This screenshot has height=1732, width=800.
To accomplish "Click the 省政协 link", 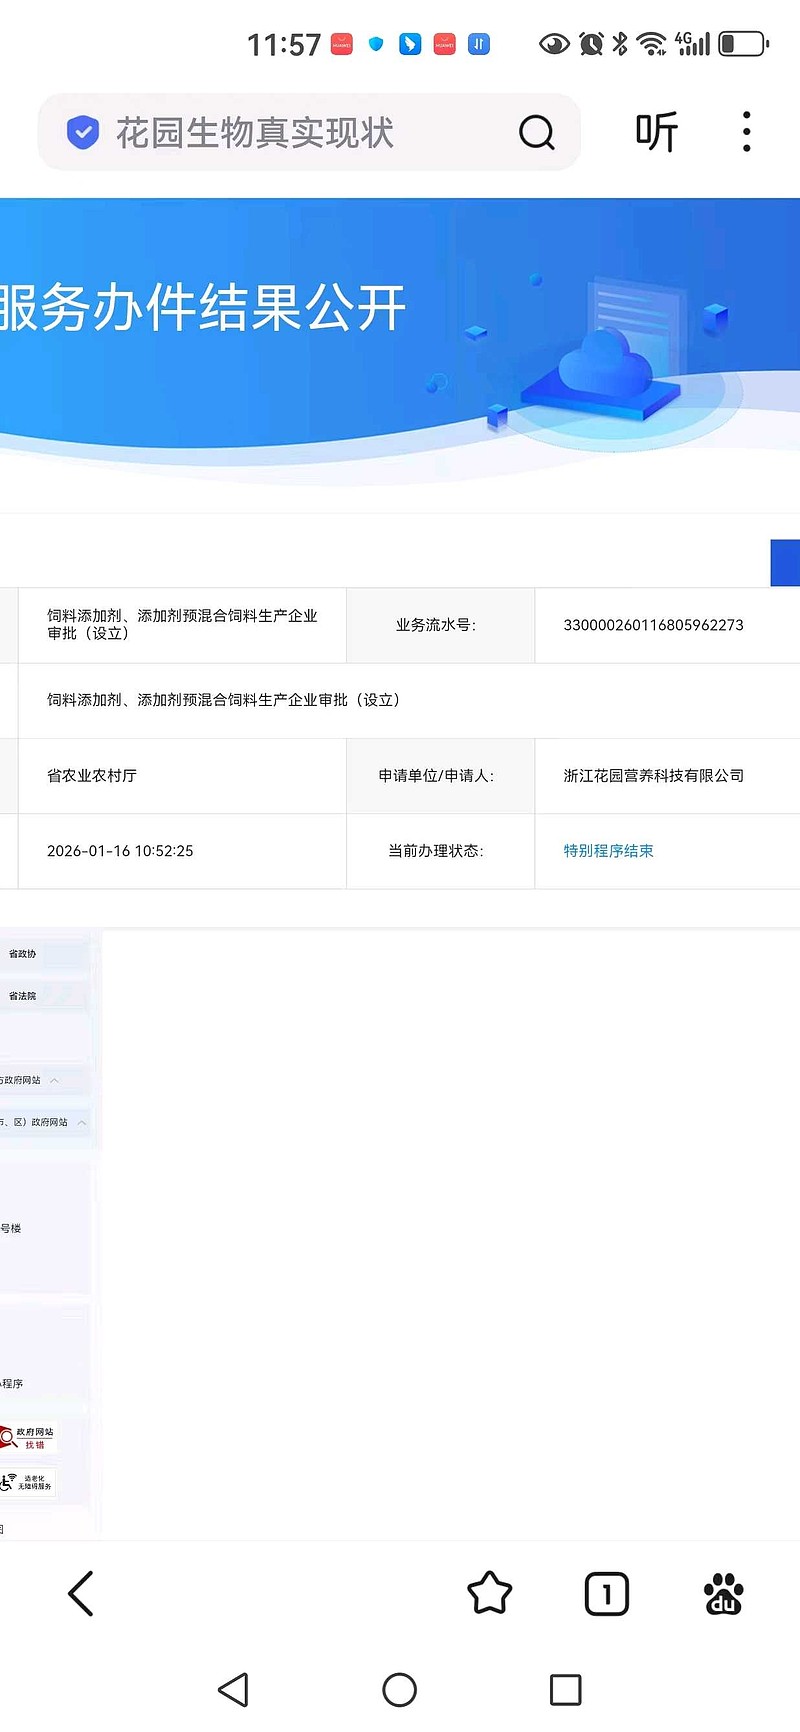I will pyautogui.click(x=22, y=954).
